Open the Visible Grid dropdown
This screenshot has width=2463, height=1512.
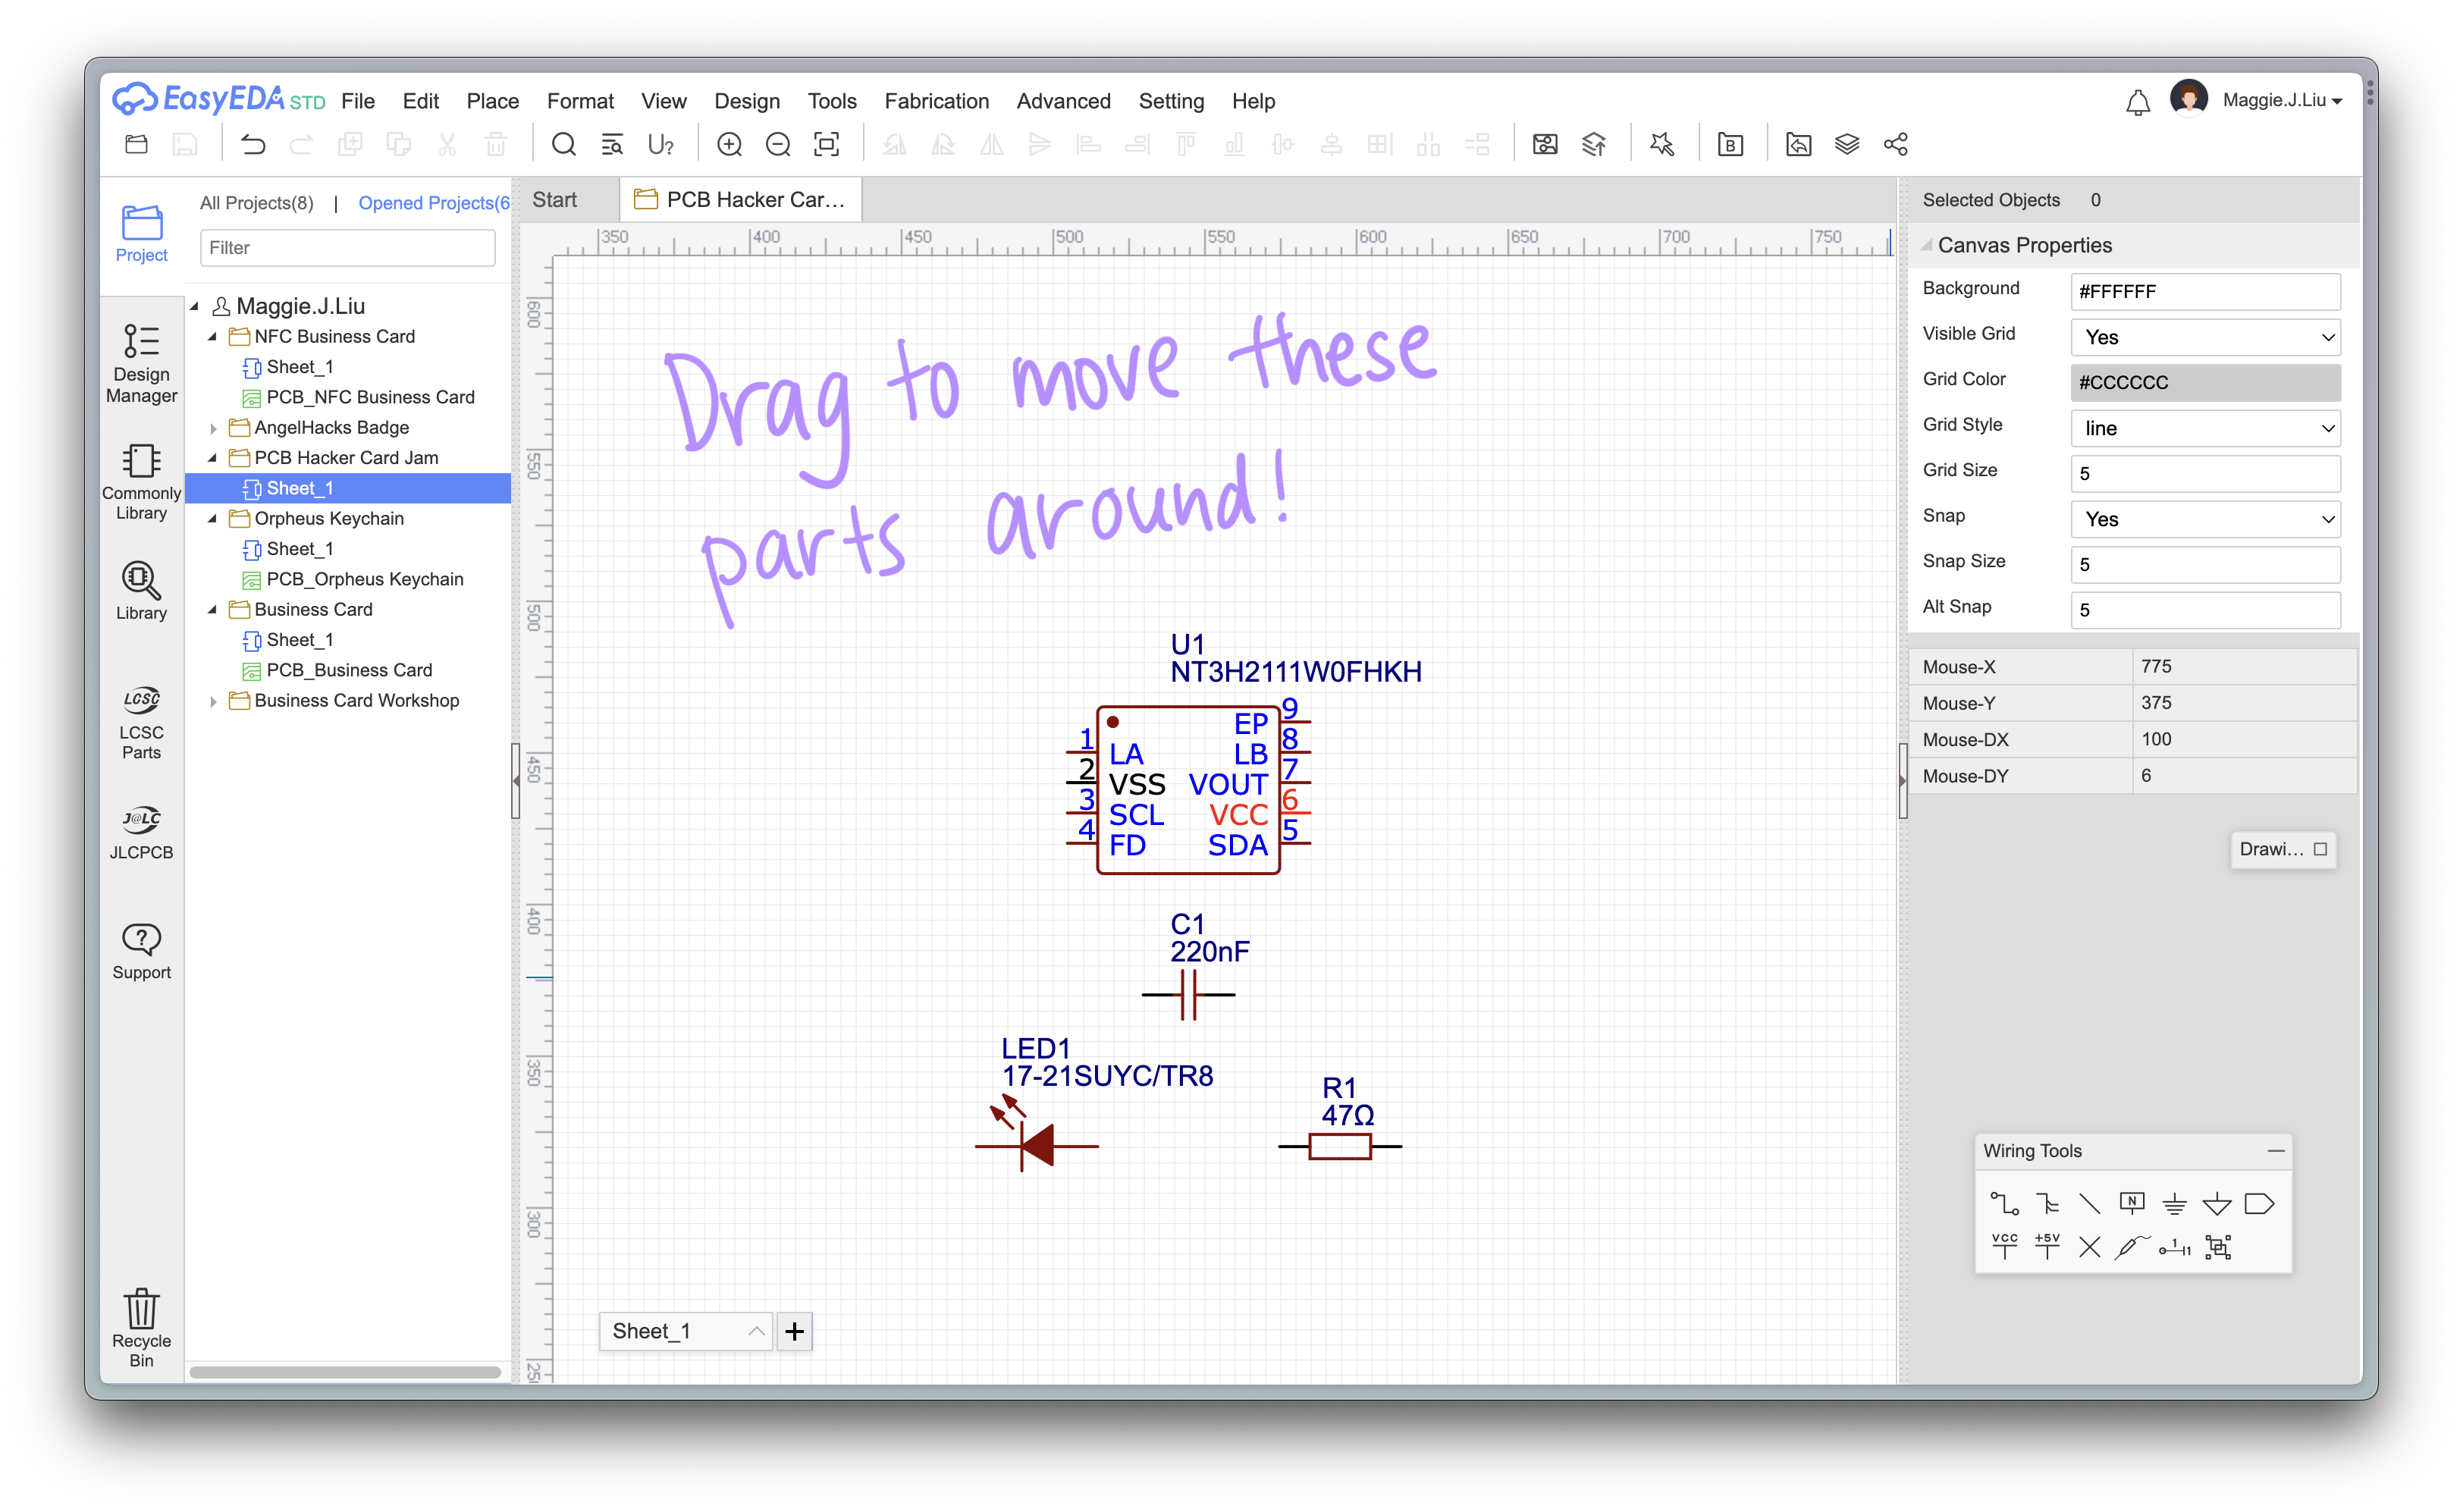point(2205,337)
